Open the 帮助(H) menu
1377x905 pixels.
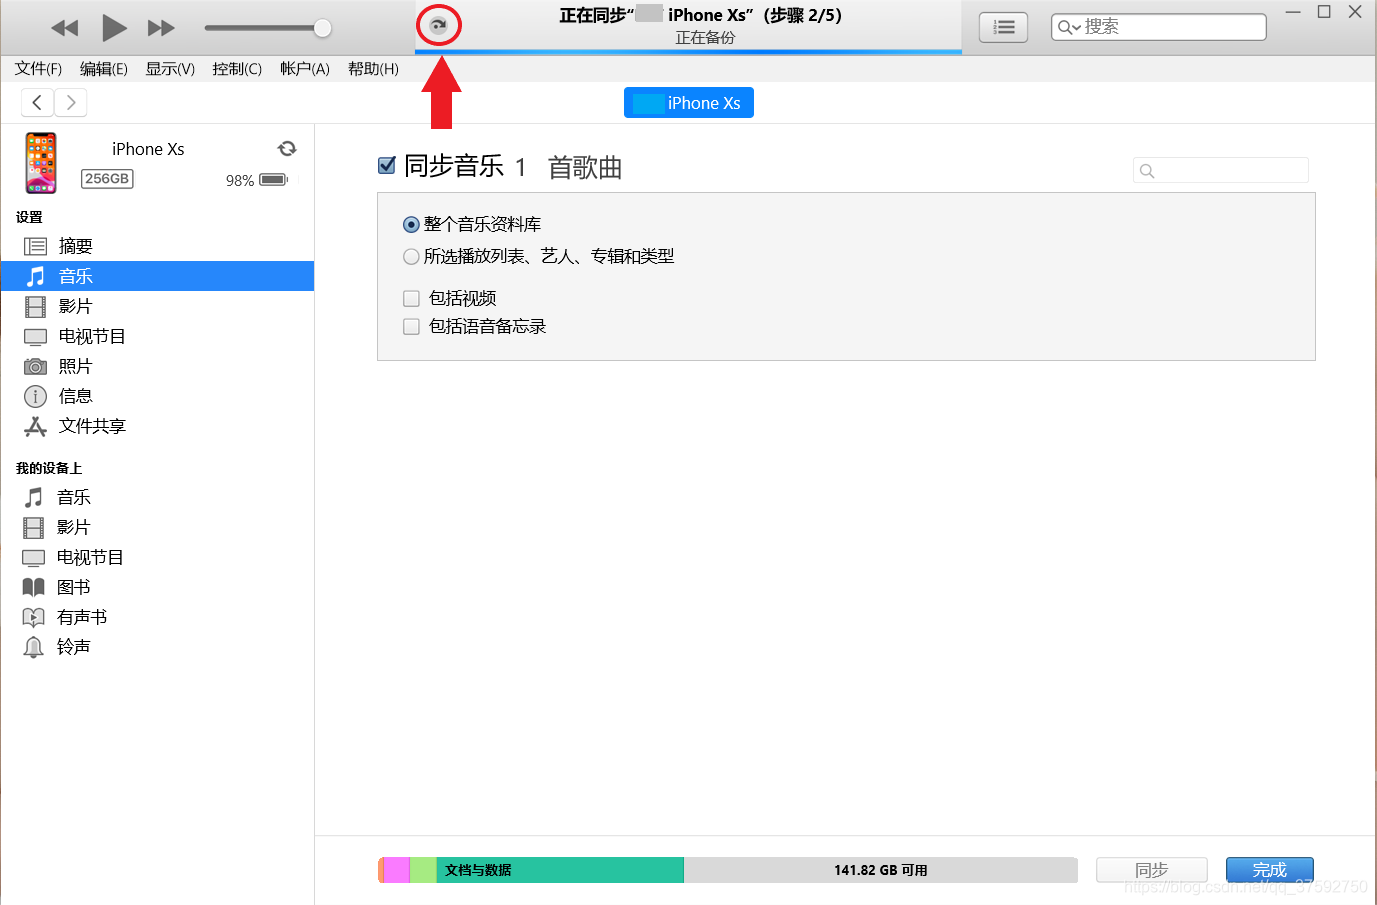click(373, 69)
